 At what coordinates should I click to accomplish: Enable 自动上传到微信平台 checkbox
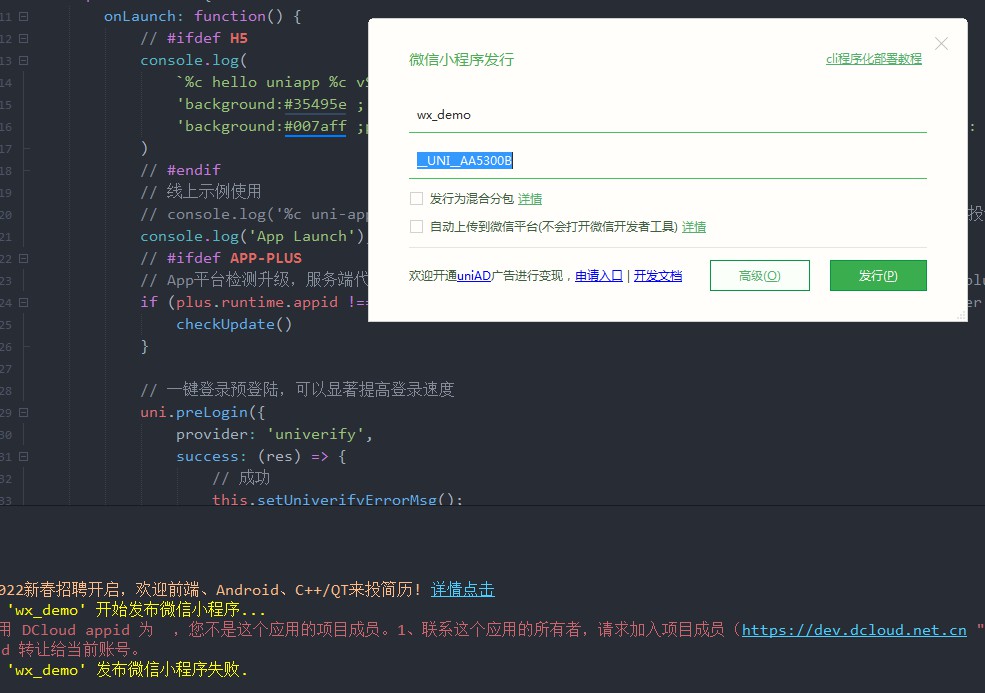[416, 226]
